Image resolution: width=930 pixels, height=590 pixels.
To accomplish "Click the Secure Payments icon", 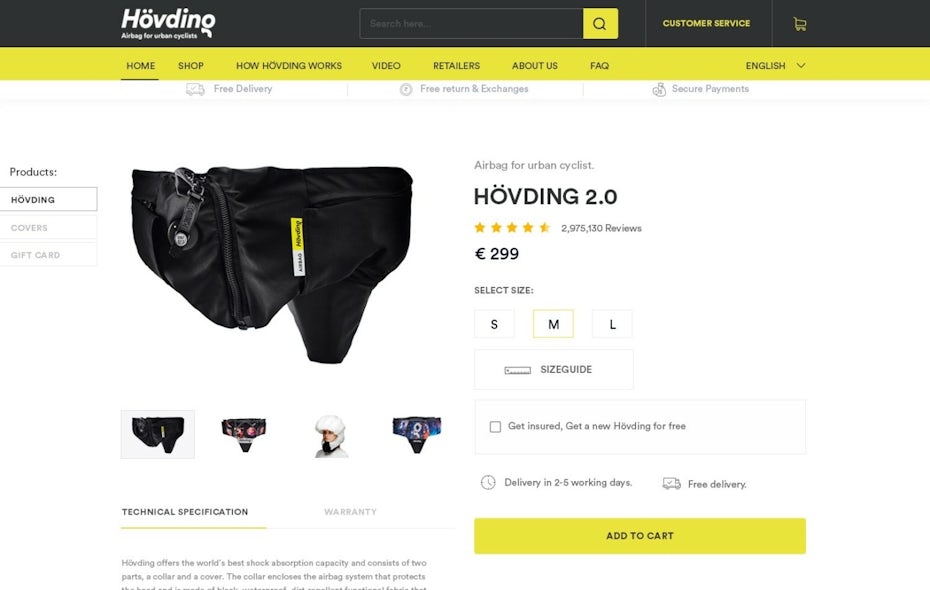I will (x=659, y=90).
